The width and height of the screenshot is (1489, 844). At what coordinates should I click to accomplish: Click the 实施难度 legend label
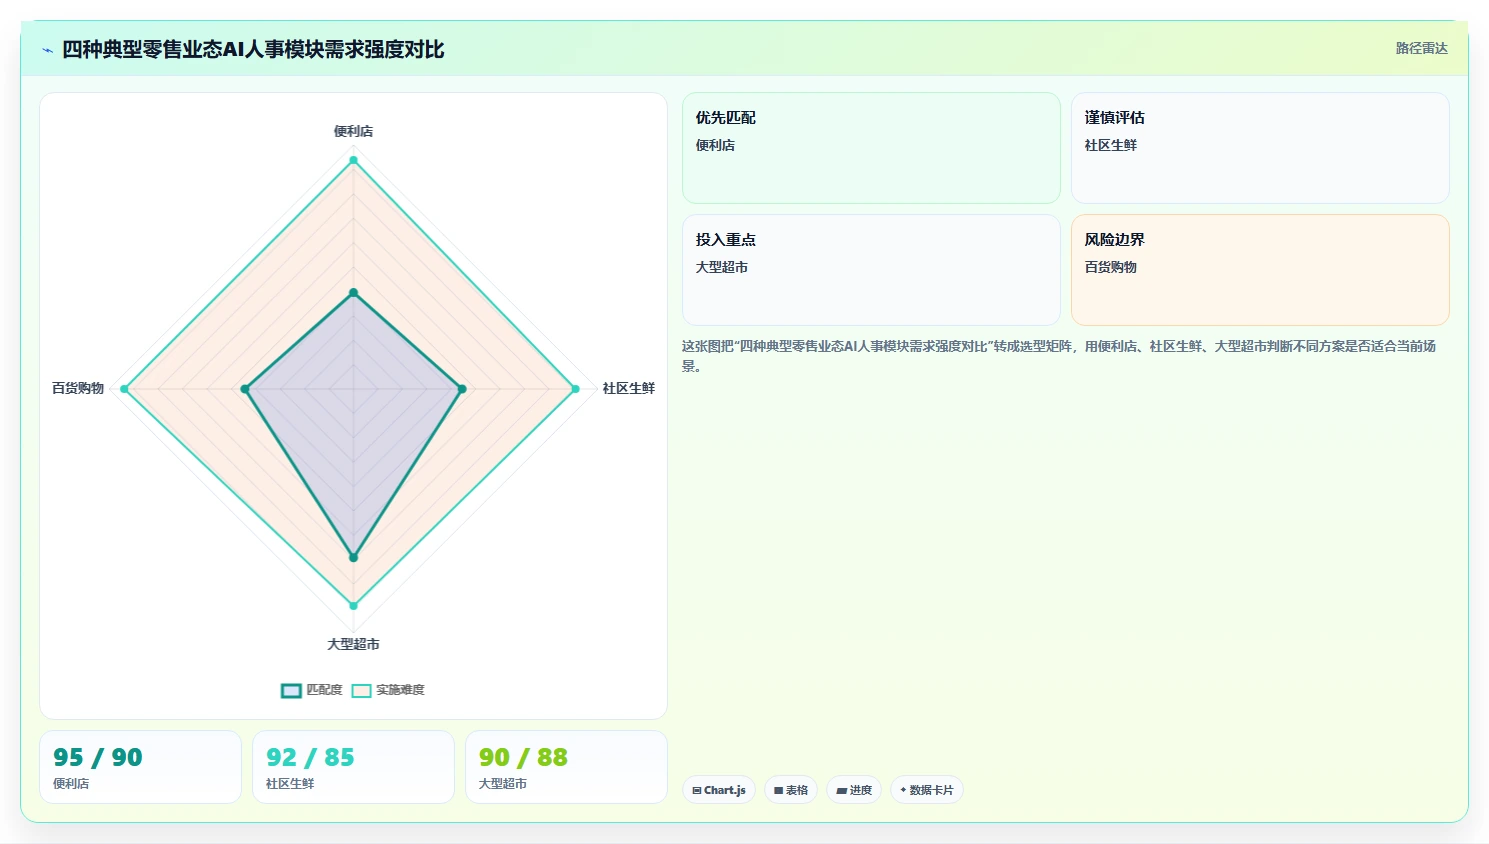pyautogui.click(x=400, y=690)
